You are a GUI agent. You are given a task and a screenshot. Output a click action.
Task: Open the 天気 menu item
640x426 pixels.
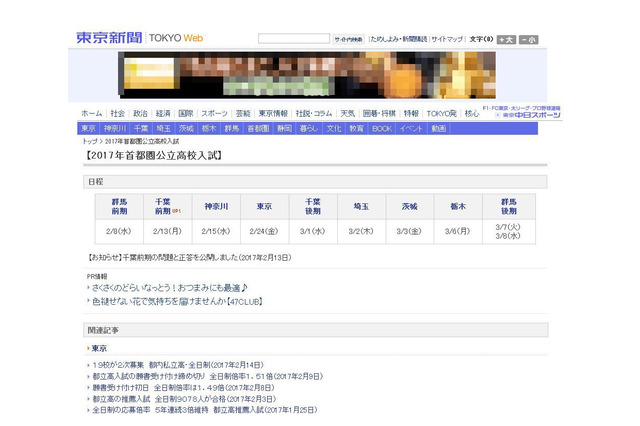pos(348,113)
